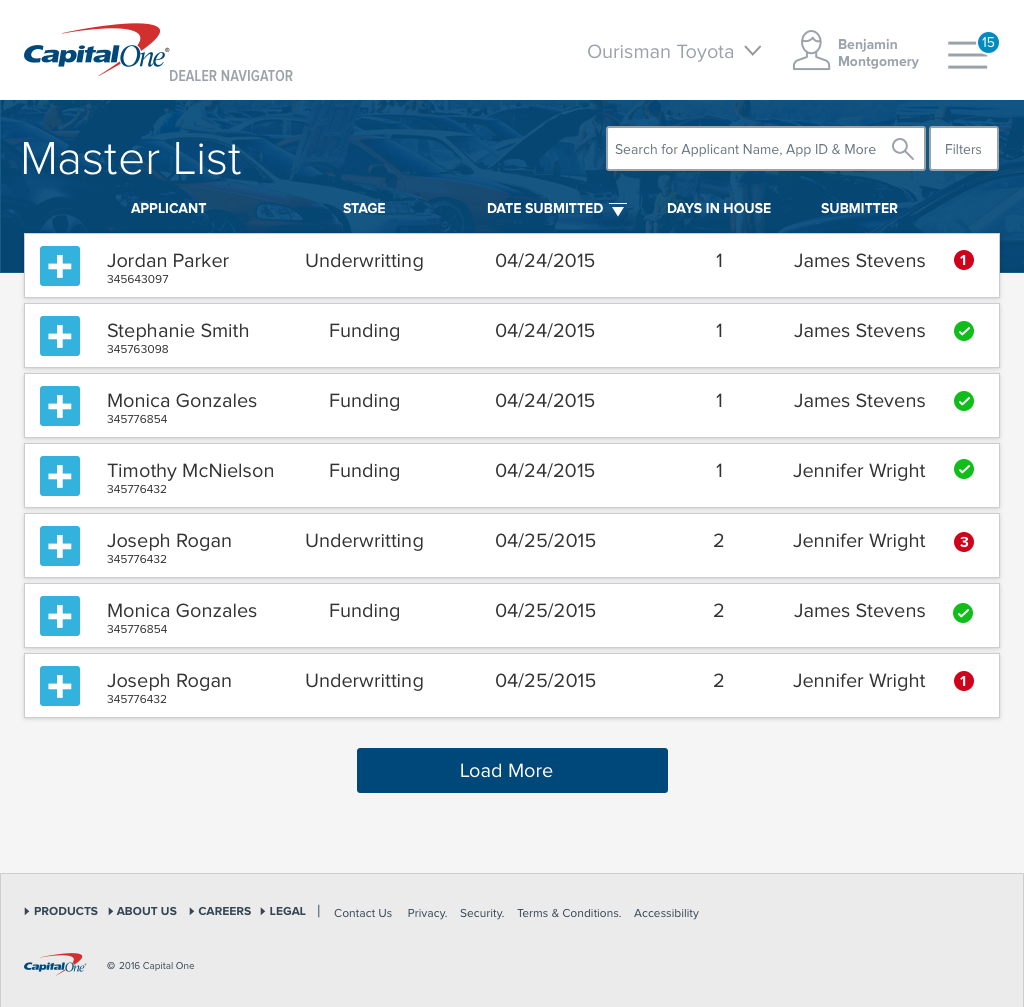
Task: Click Capital One Dealer Navigator logo
Action: (x=157, y=54)
